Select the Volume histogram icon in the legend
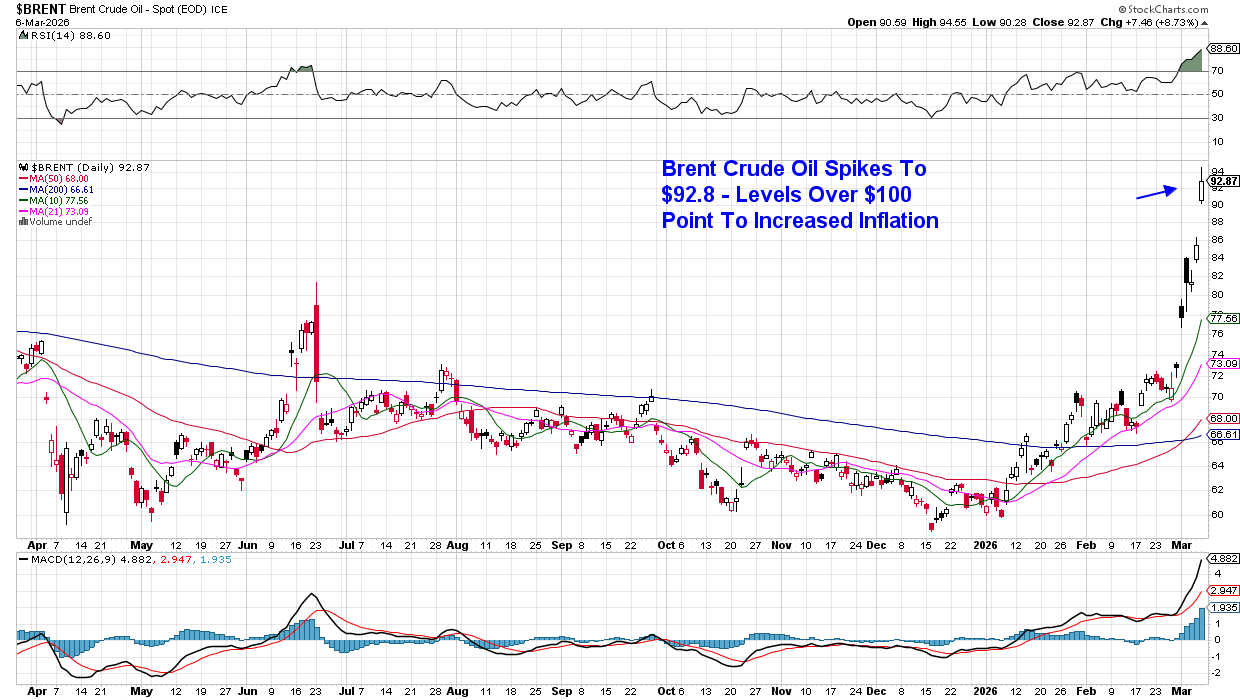Screen dimensions: 1240x700 click(21, 221)
